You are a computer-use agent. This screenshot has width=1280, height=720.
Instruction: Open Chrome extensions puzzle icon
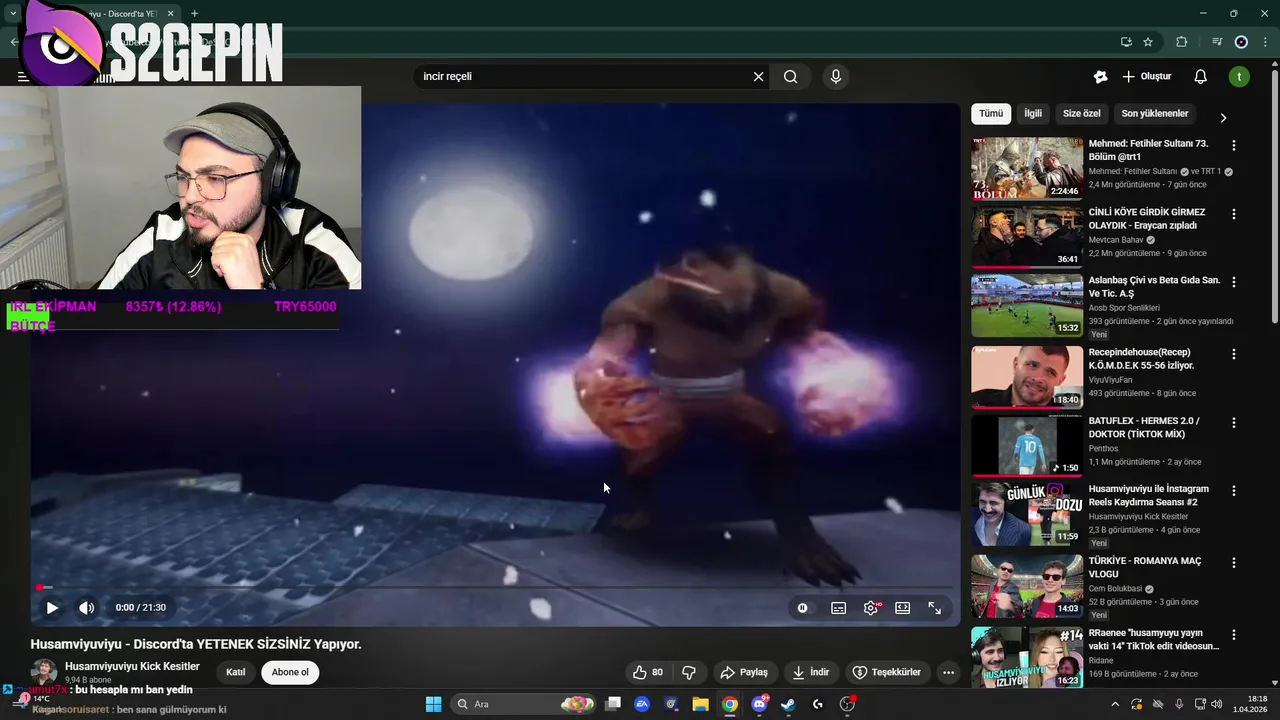(x=1181, y=42)
